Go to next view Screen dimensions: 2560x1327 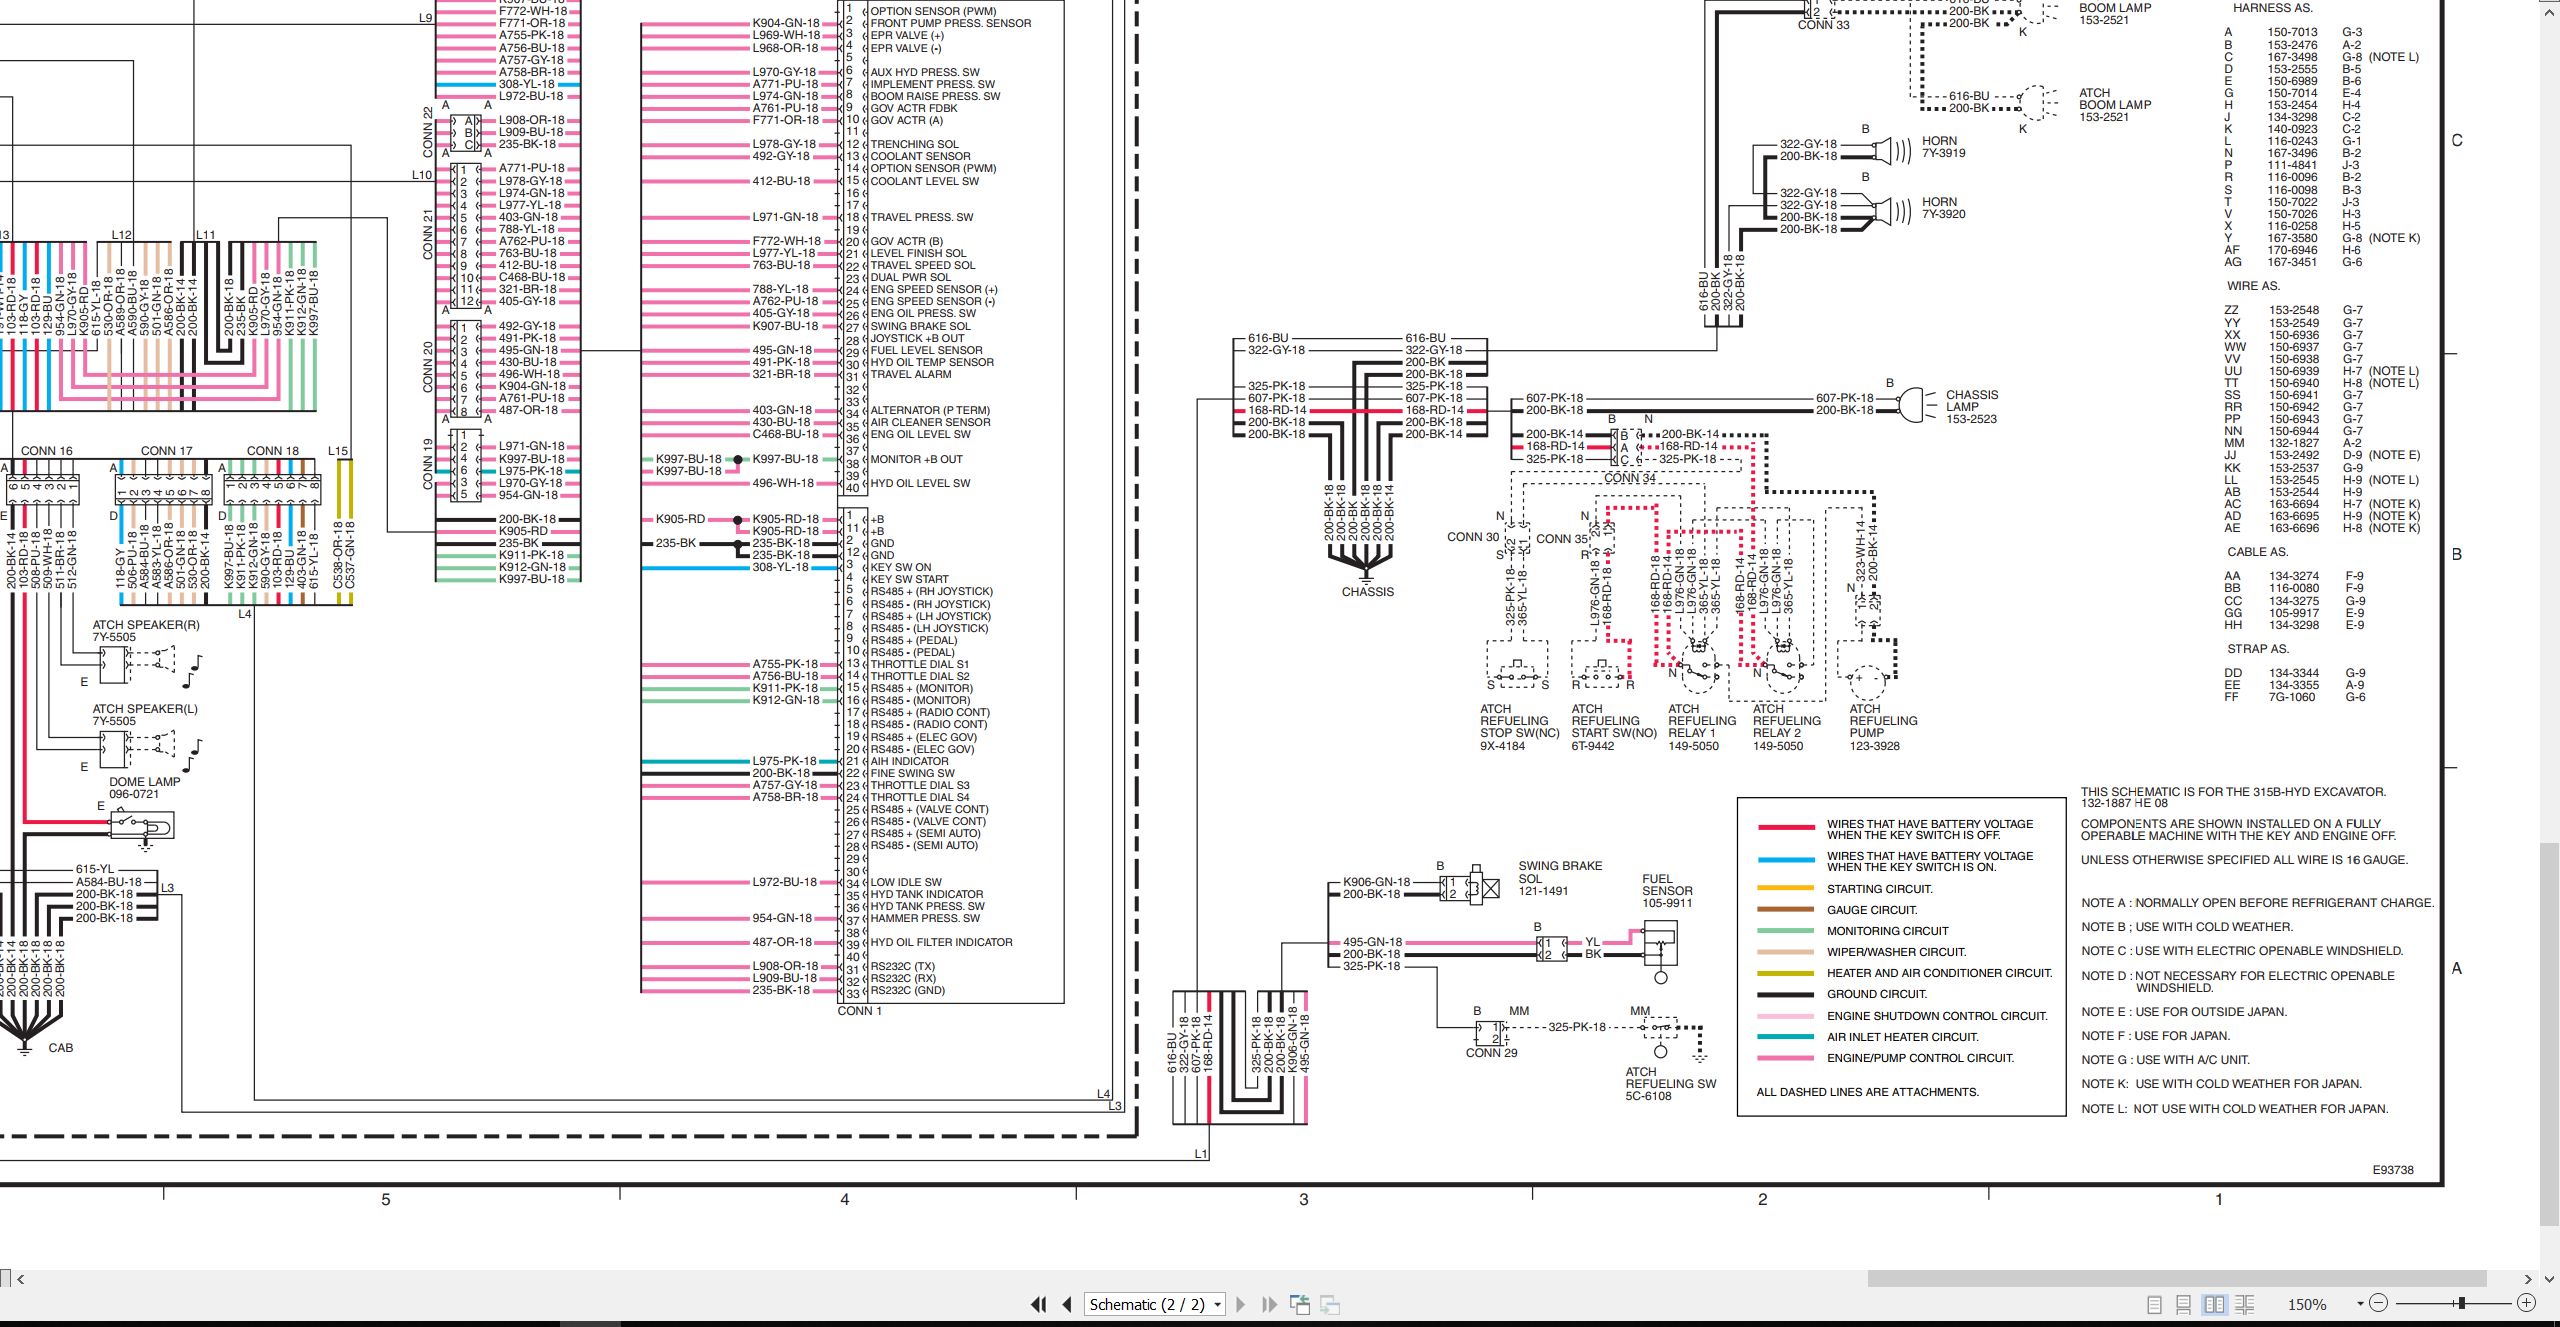pyautogui.click(x=1330, y=1304)
